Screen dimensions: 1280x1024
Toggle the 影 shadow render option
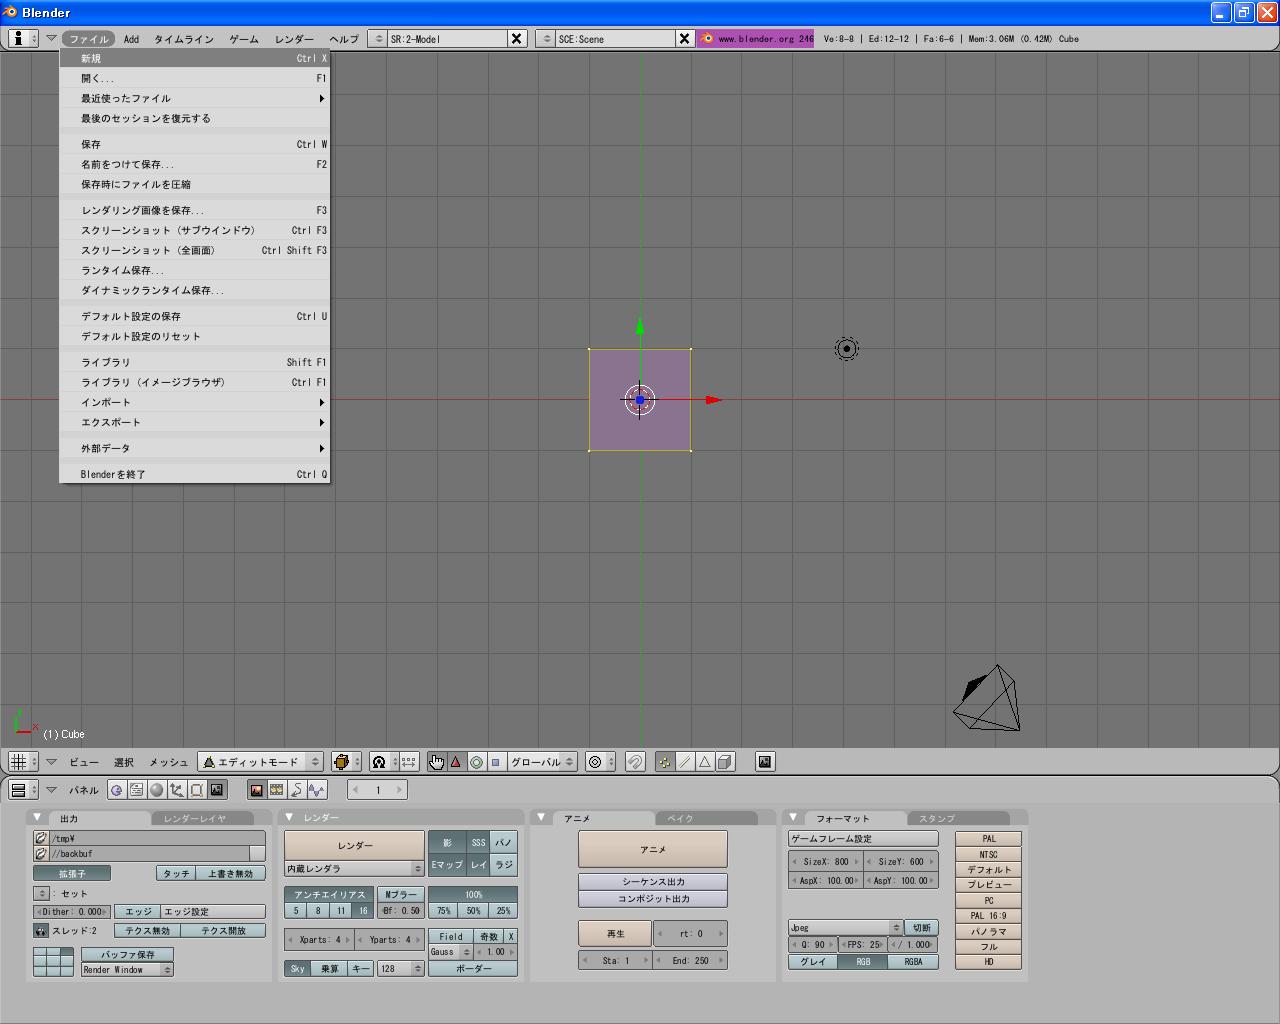pyautogui.click(x=447, y=843)
